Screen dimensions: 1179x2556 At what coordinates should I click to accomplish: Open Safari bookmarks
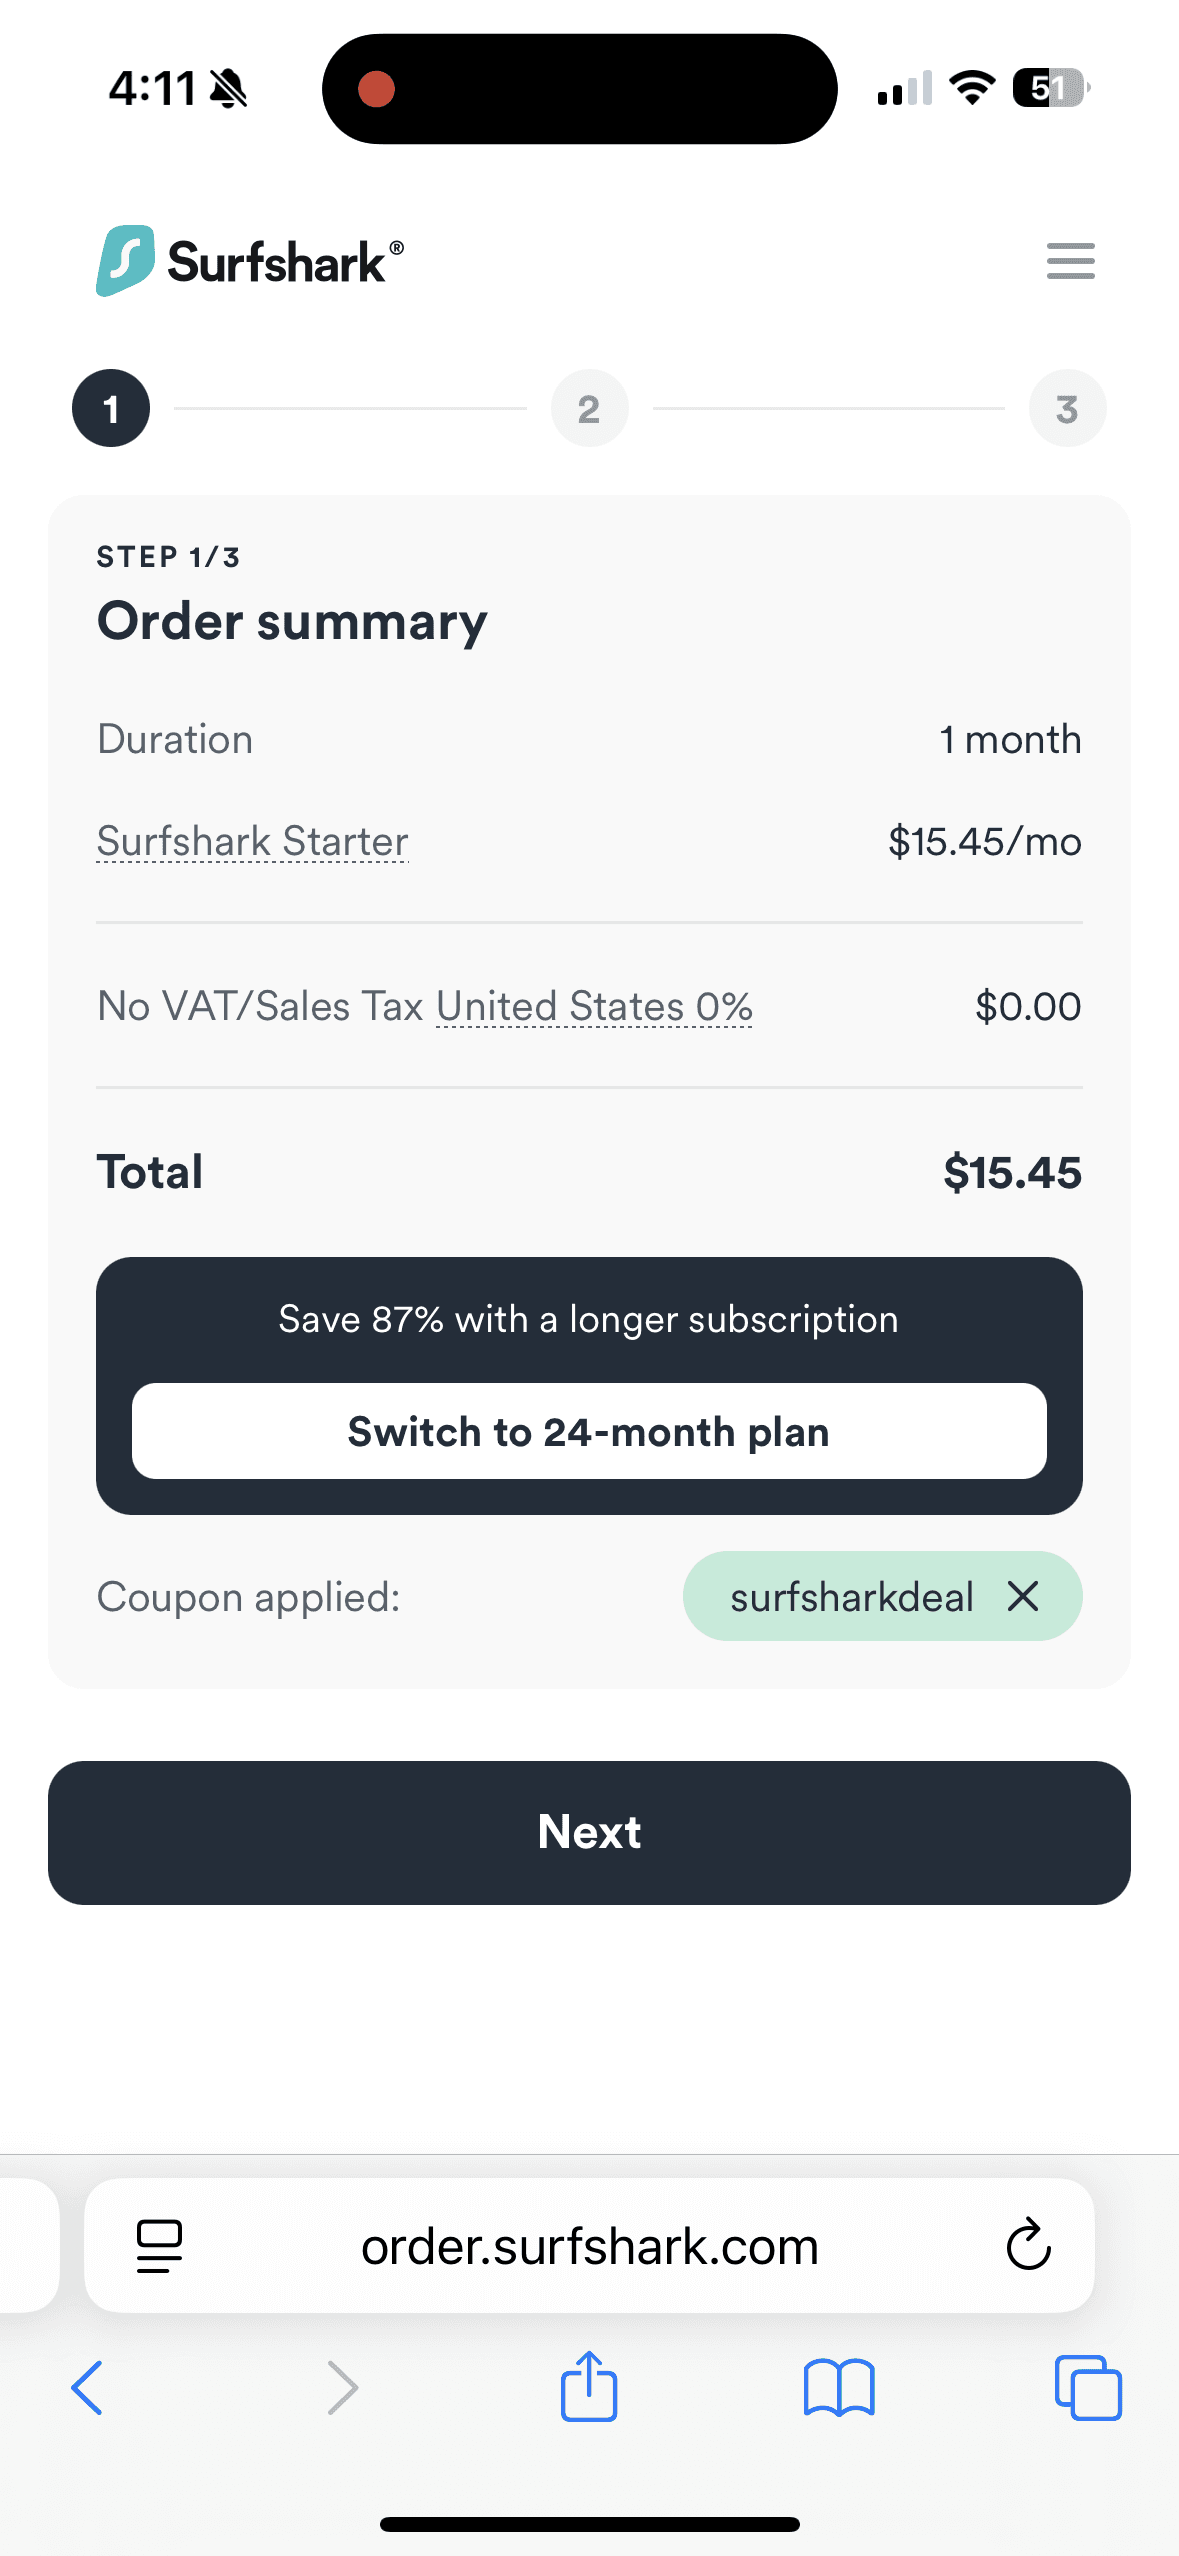click(839, 2388)
